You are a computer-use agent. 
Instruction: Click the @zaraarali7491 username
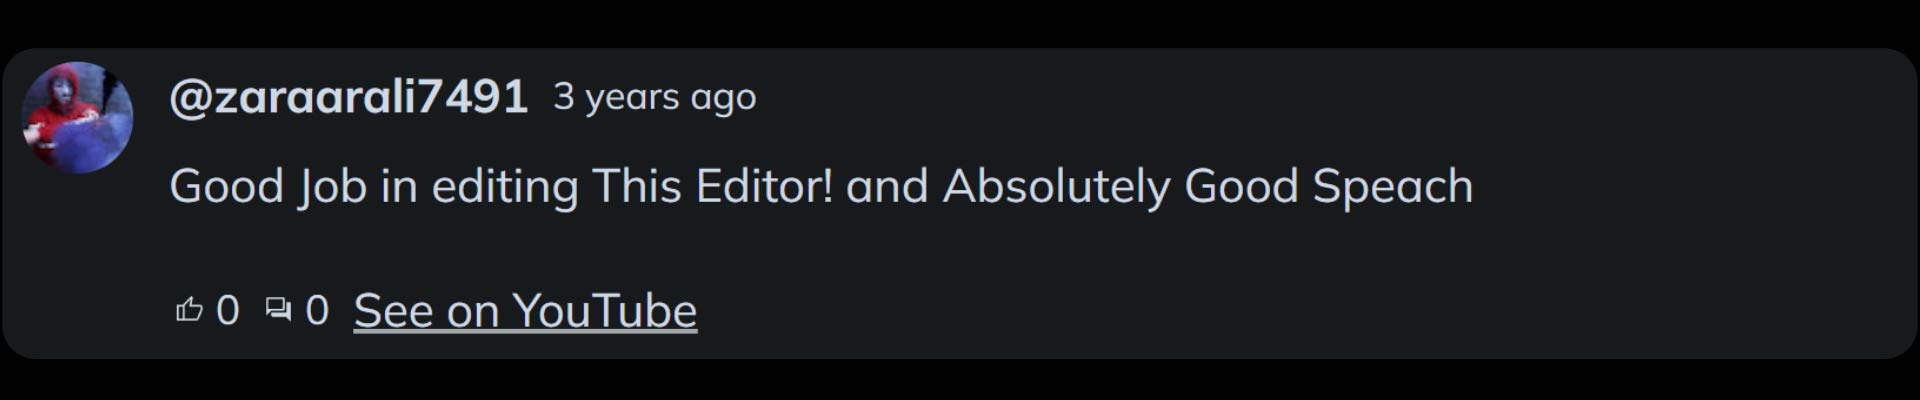(x=348, y=97)
